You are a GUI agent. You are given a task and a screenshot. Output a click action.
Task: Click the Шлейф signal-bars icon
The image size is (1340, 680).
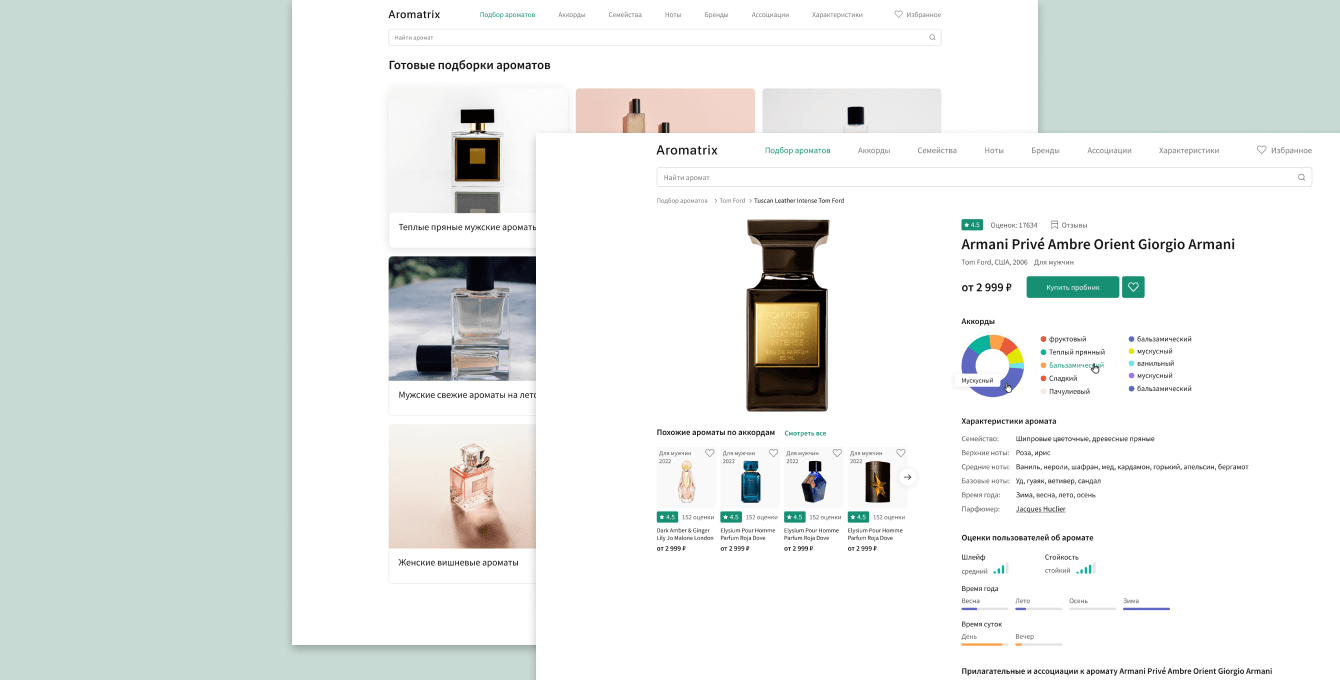pos(1000,568)
